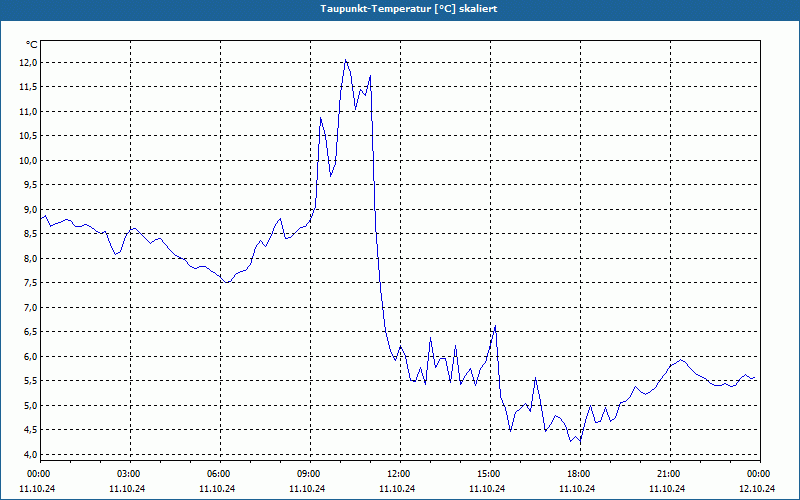Click the 18:00 time label

(x=580, y=474)
